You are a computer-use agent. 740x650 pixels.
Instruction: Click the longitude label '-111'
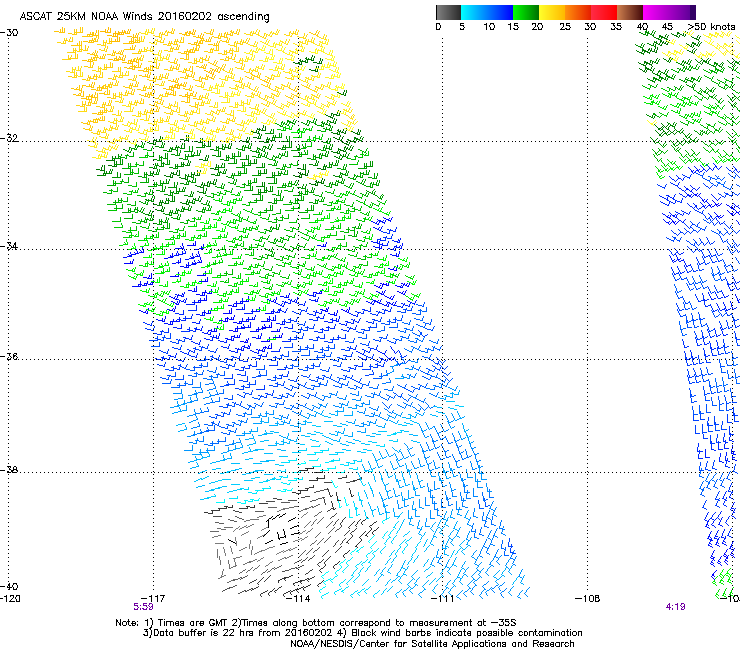[x=442, y=599]
